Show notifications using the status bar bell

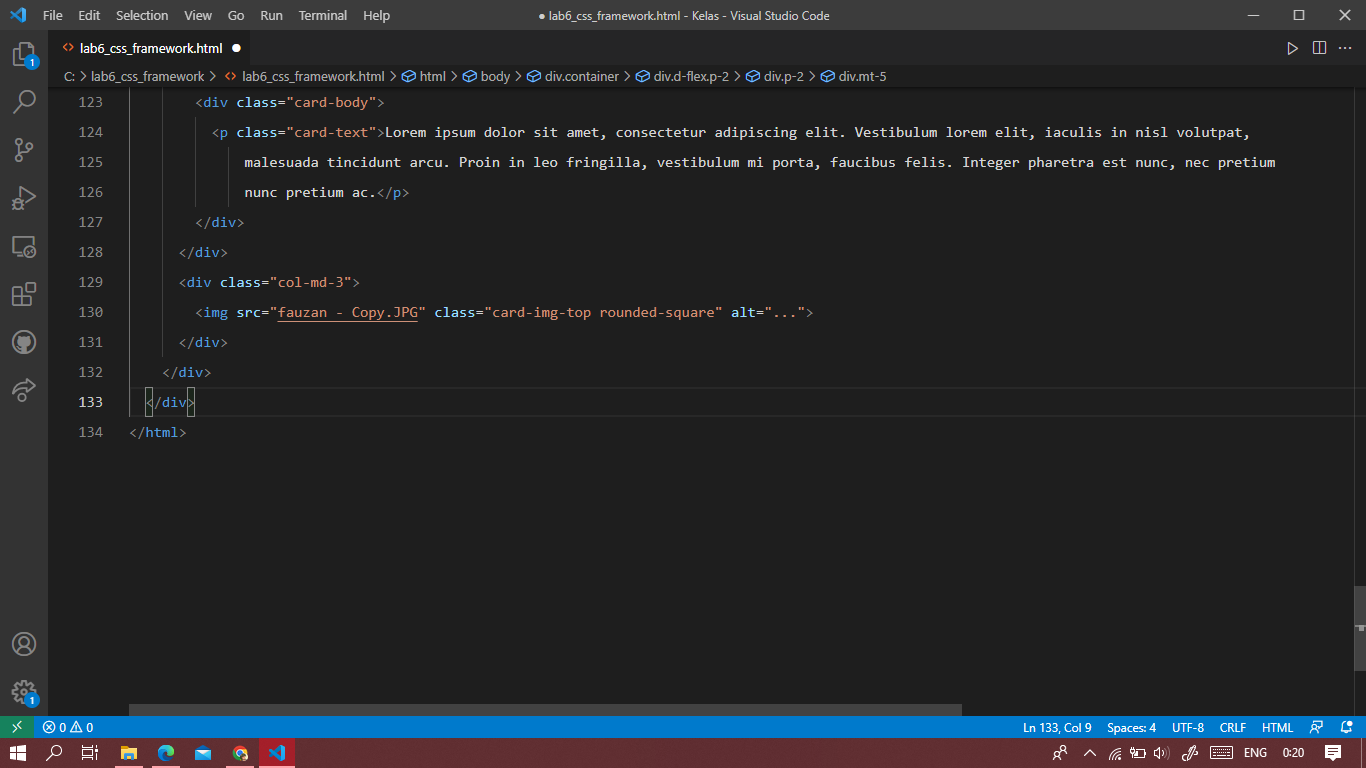1347,727
